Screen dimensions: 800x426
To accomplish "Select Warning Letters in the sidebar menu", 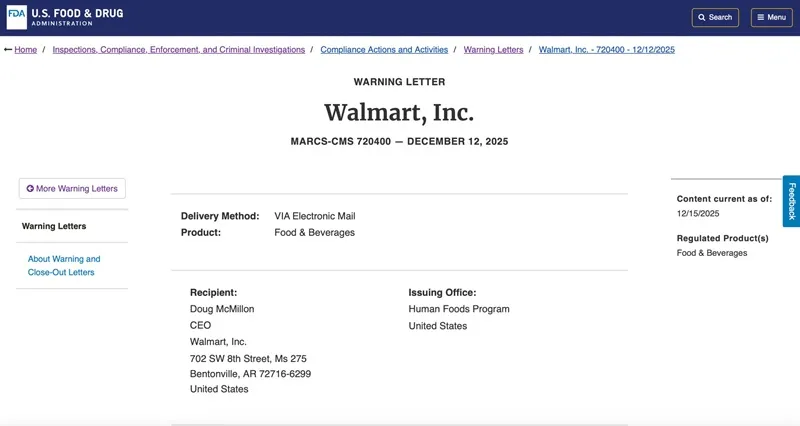I will [54, 226].
